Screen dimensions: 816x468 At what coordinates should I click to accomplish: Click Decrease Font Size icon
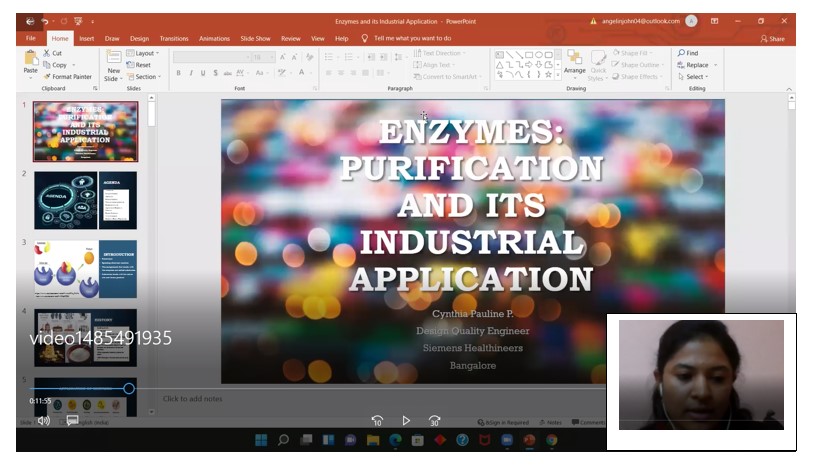(x=295, y=57)
